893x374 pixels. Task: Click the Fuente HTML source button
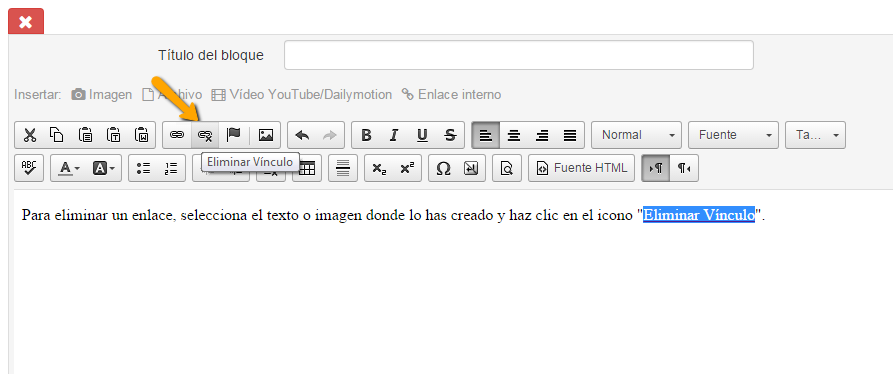tap(581, 168)
